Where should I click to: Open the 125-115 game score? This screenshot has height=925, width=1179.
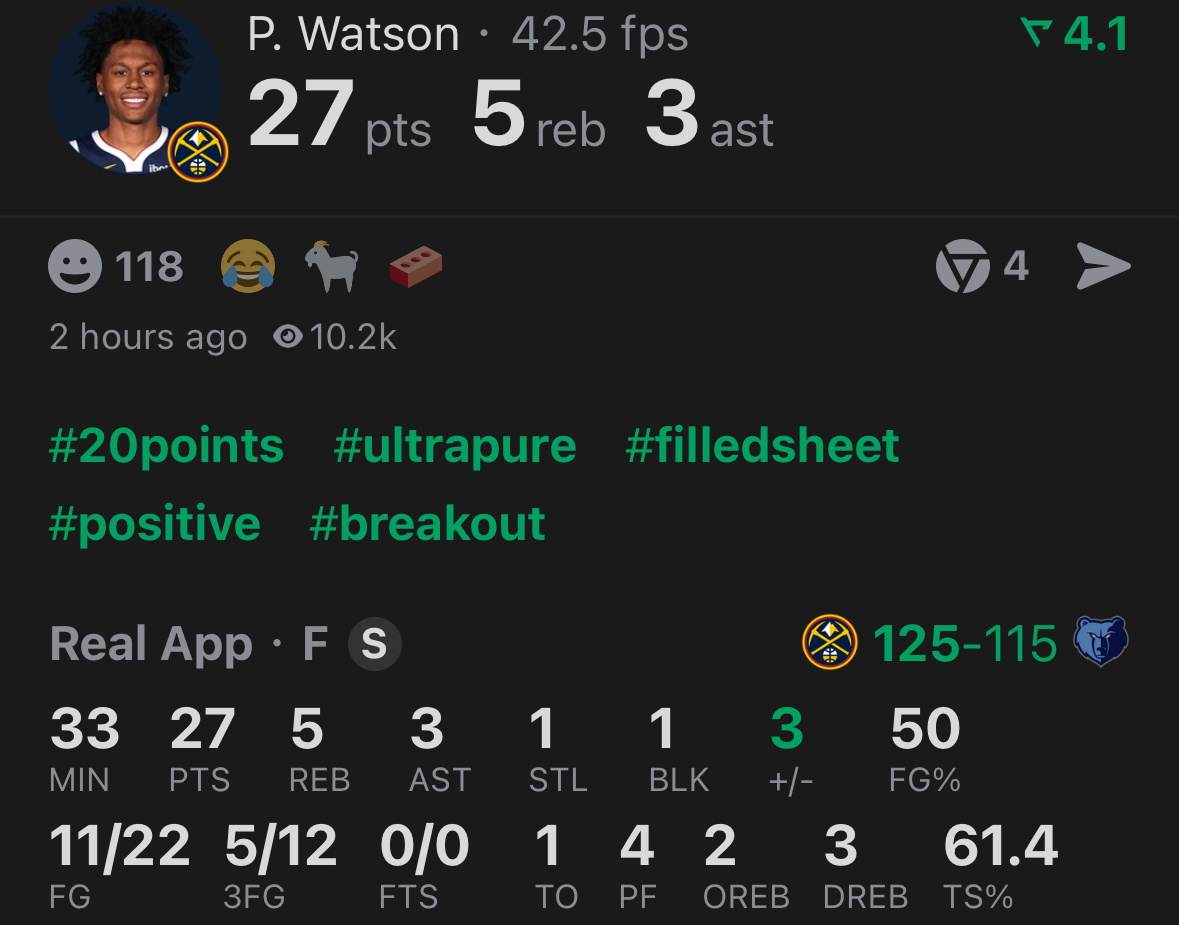tap(965, 644)
